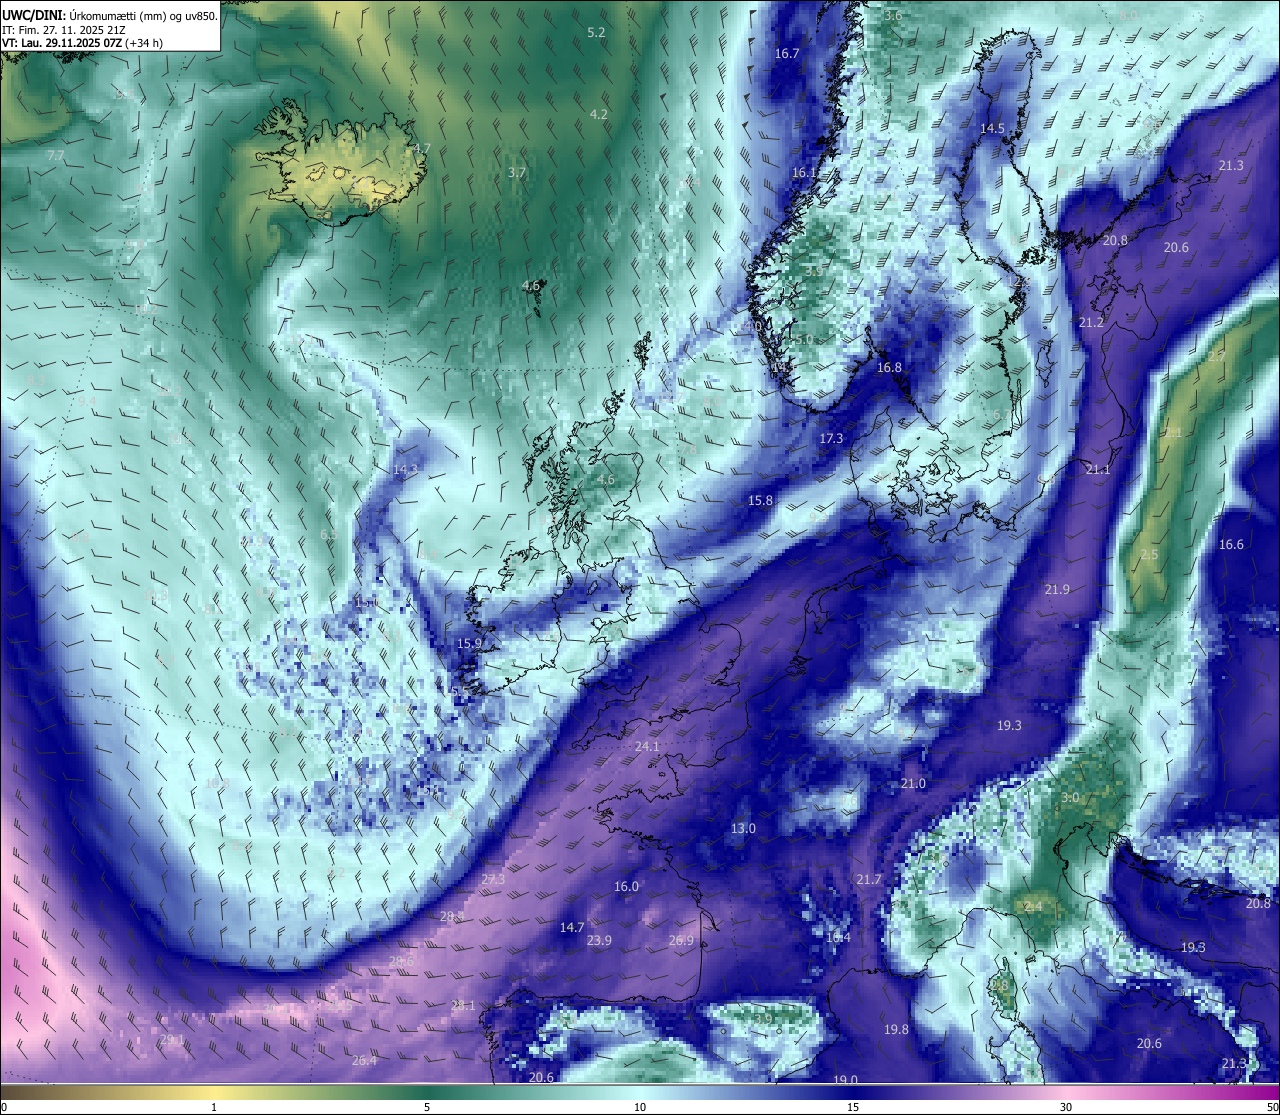Click the map value '2.5' in the dry band
The width and height of the screenshot is (1280, 1115).
point(1149,554)
